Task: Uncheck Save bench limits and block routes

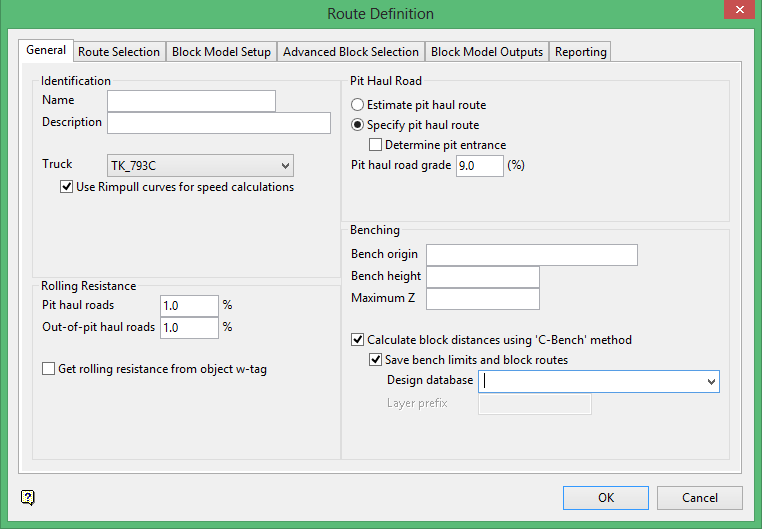Action: pyautogui.click(x=376, y=360)
